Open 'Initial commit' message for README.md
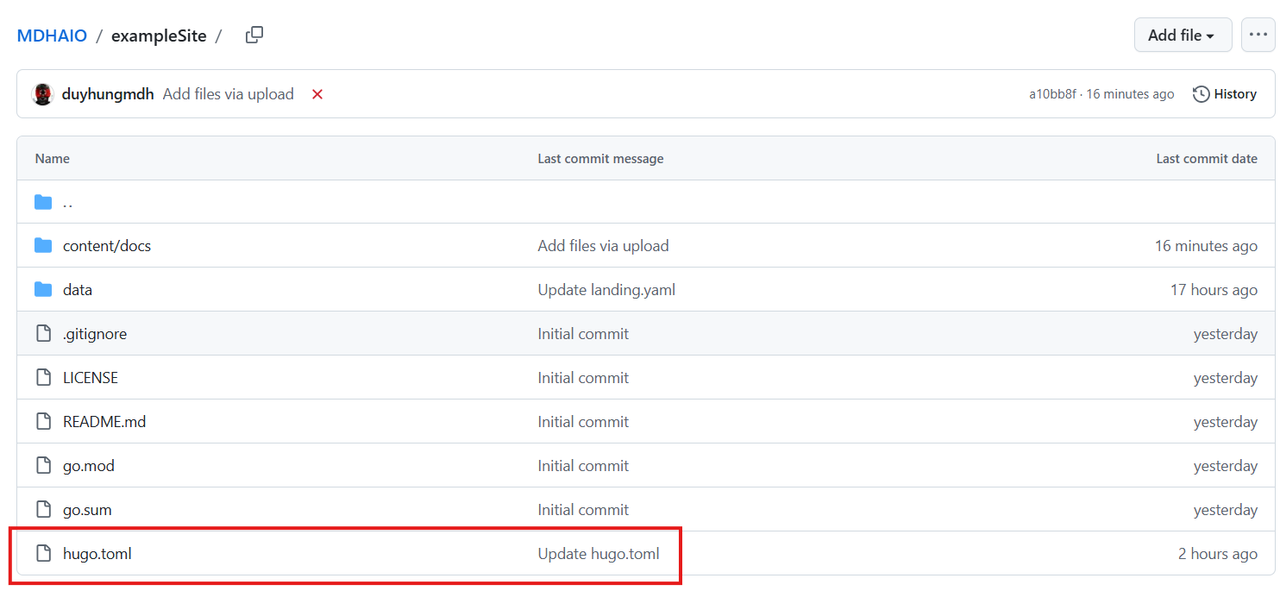Screen dimensions: 1280x592 [x=583, y=422]
